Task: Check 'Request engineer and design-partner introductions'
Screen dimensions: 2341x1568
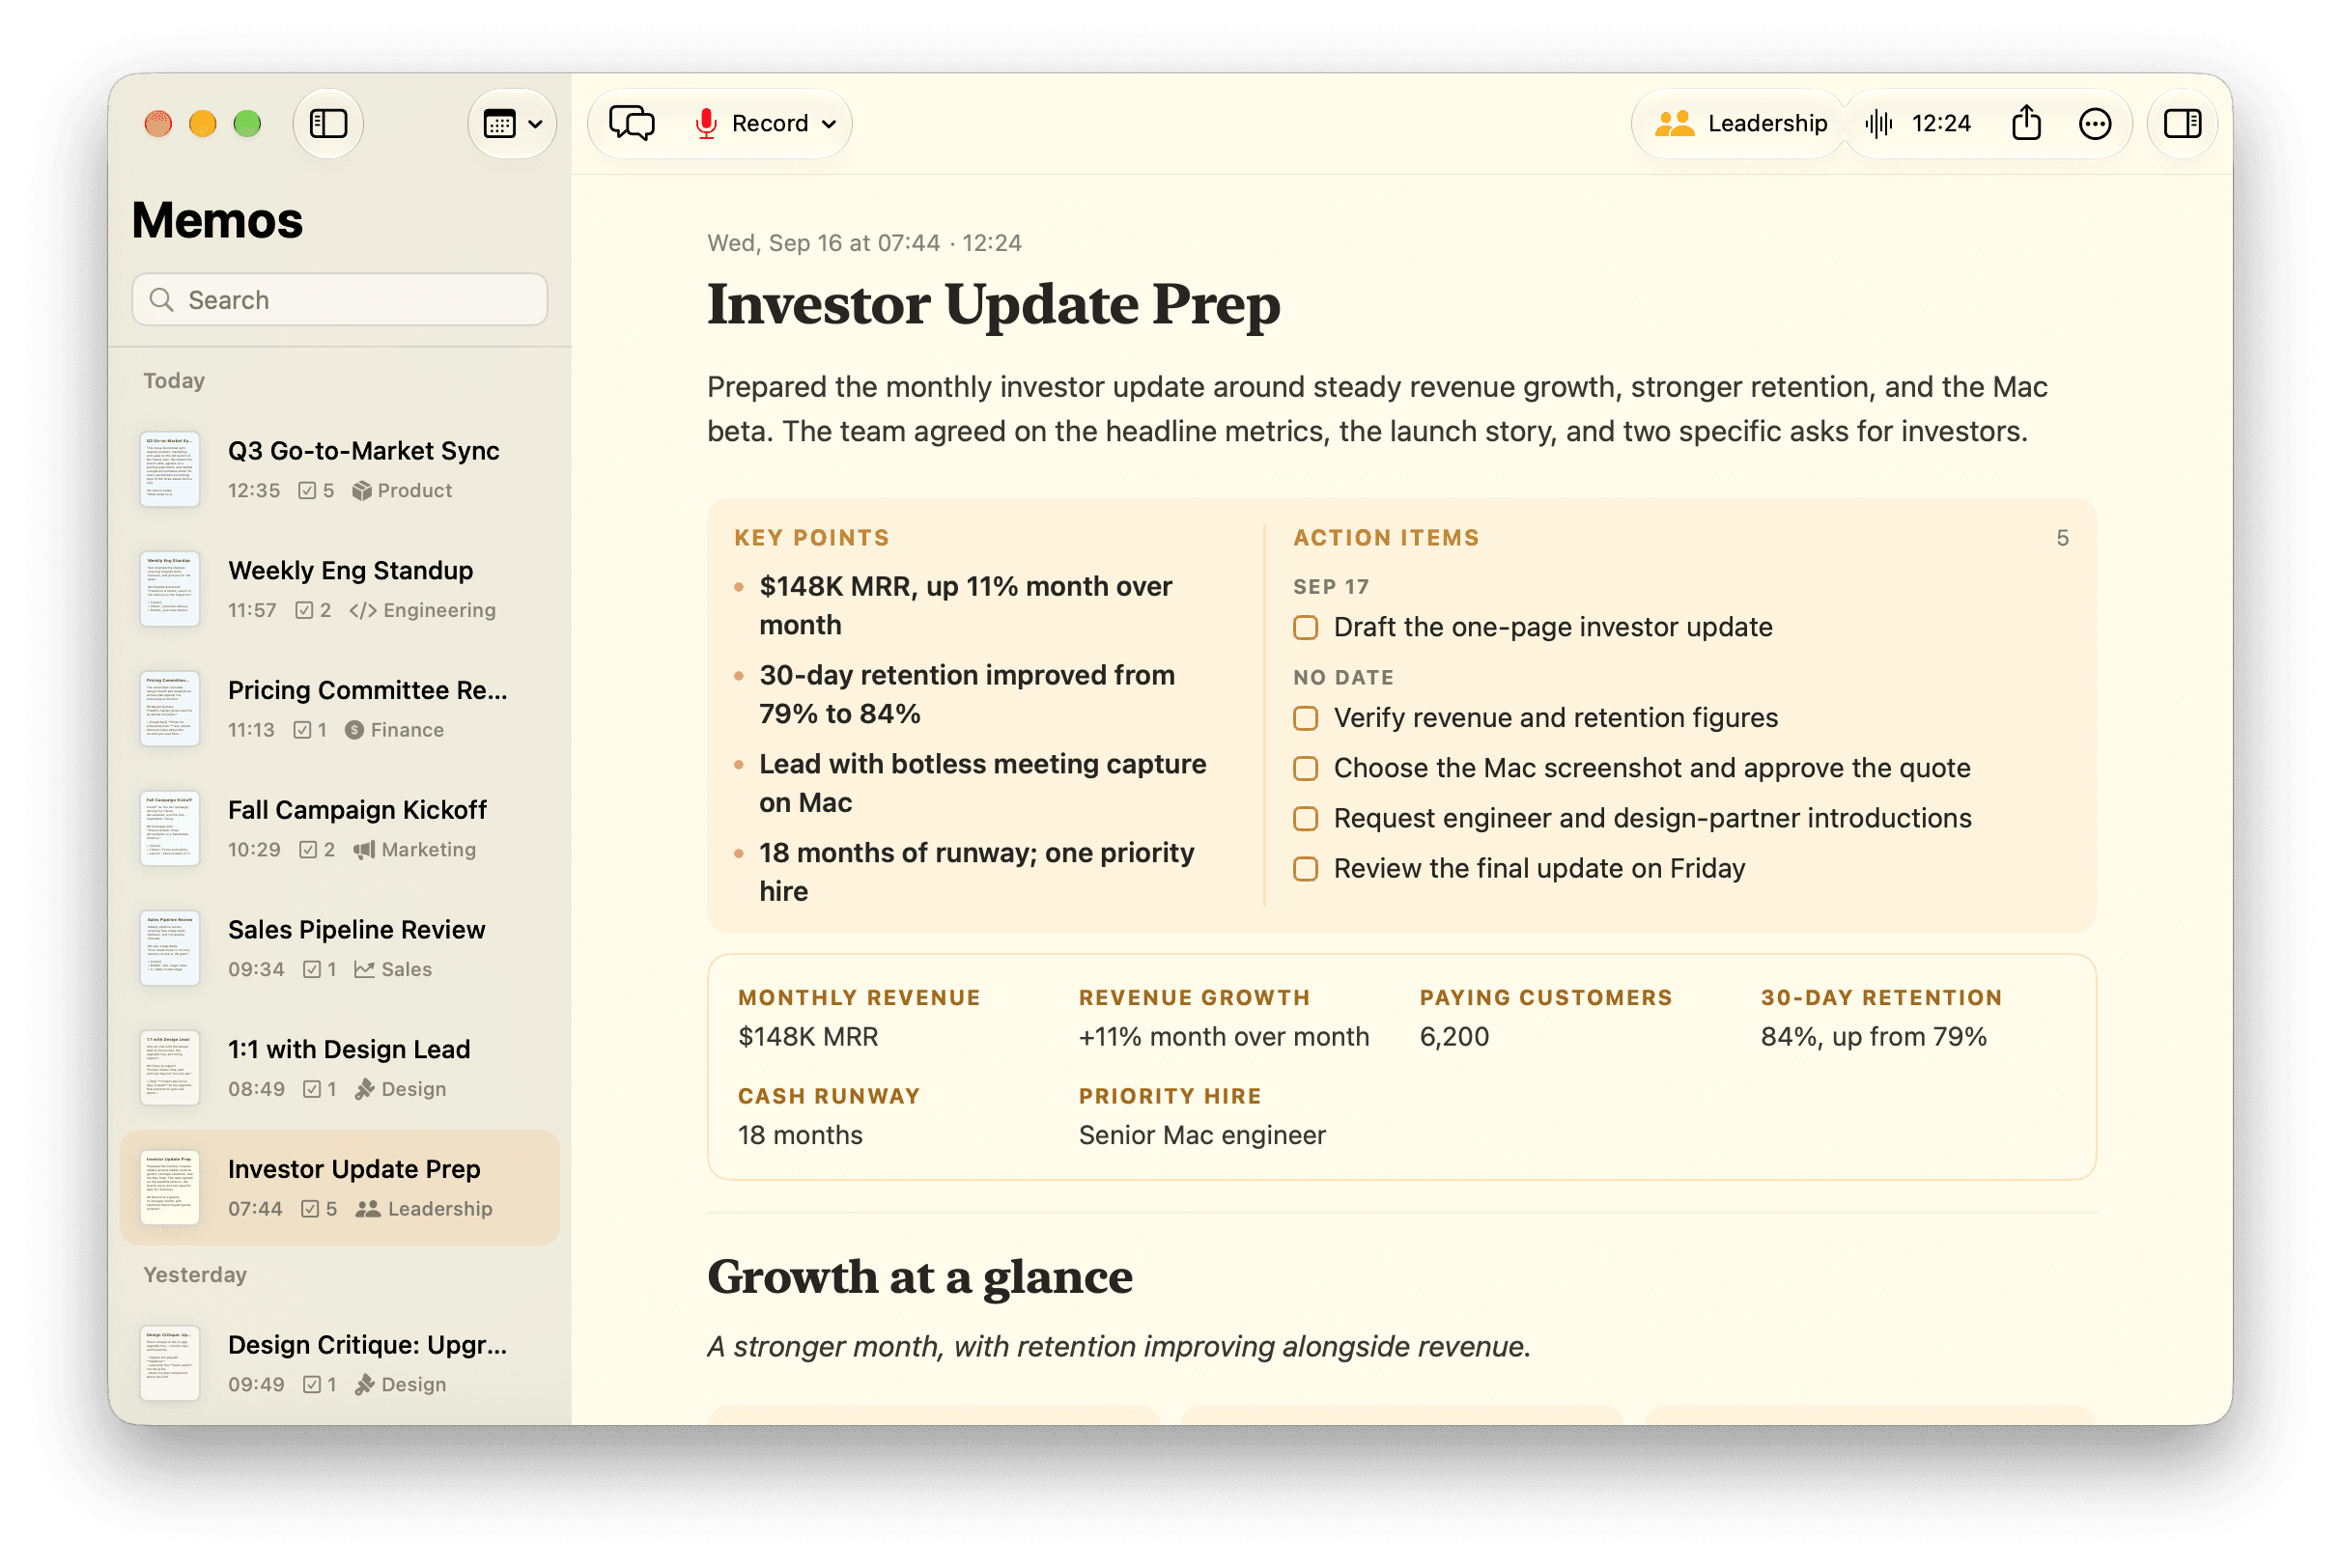Action: [1305, 819]
